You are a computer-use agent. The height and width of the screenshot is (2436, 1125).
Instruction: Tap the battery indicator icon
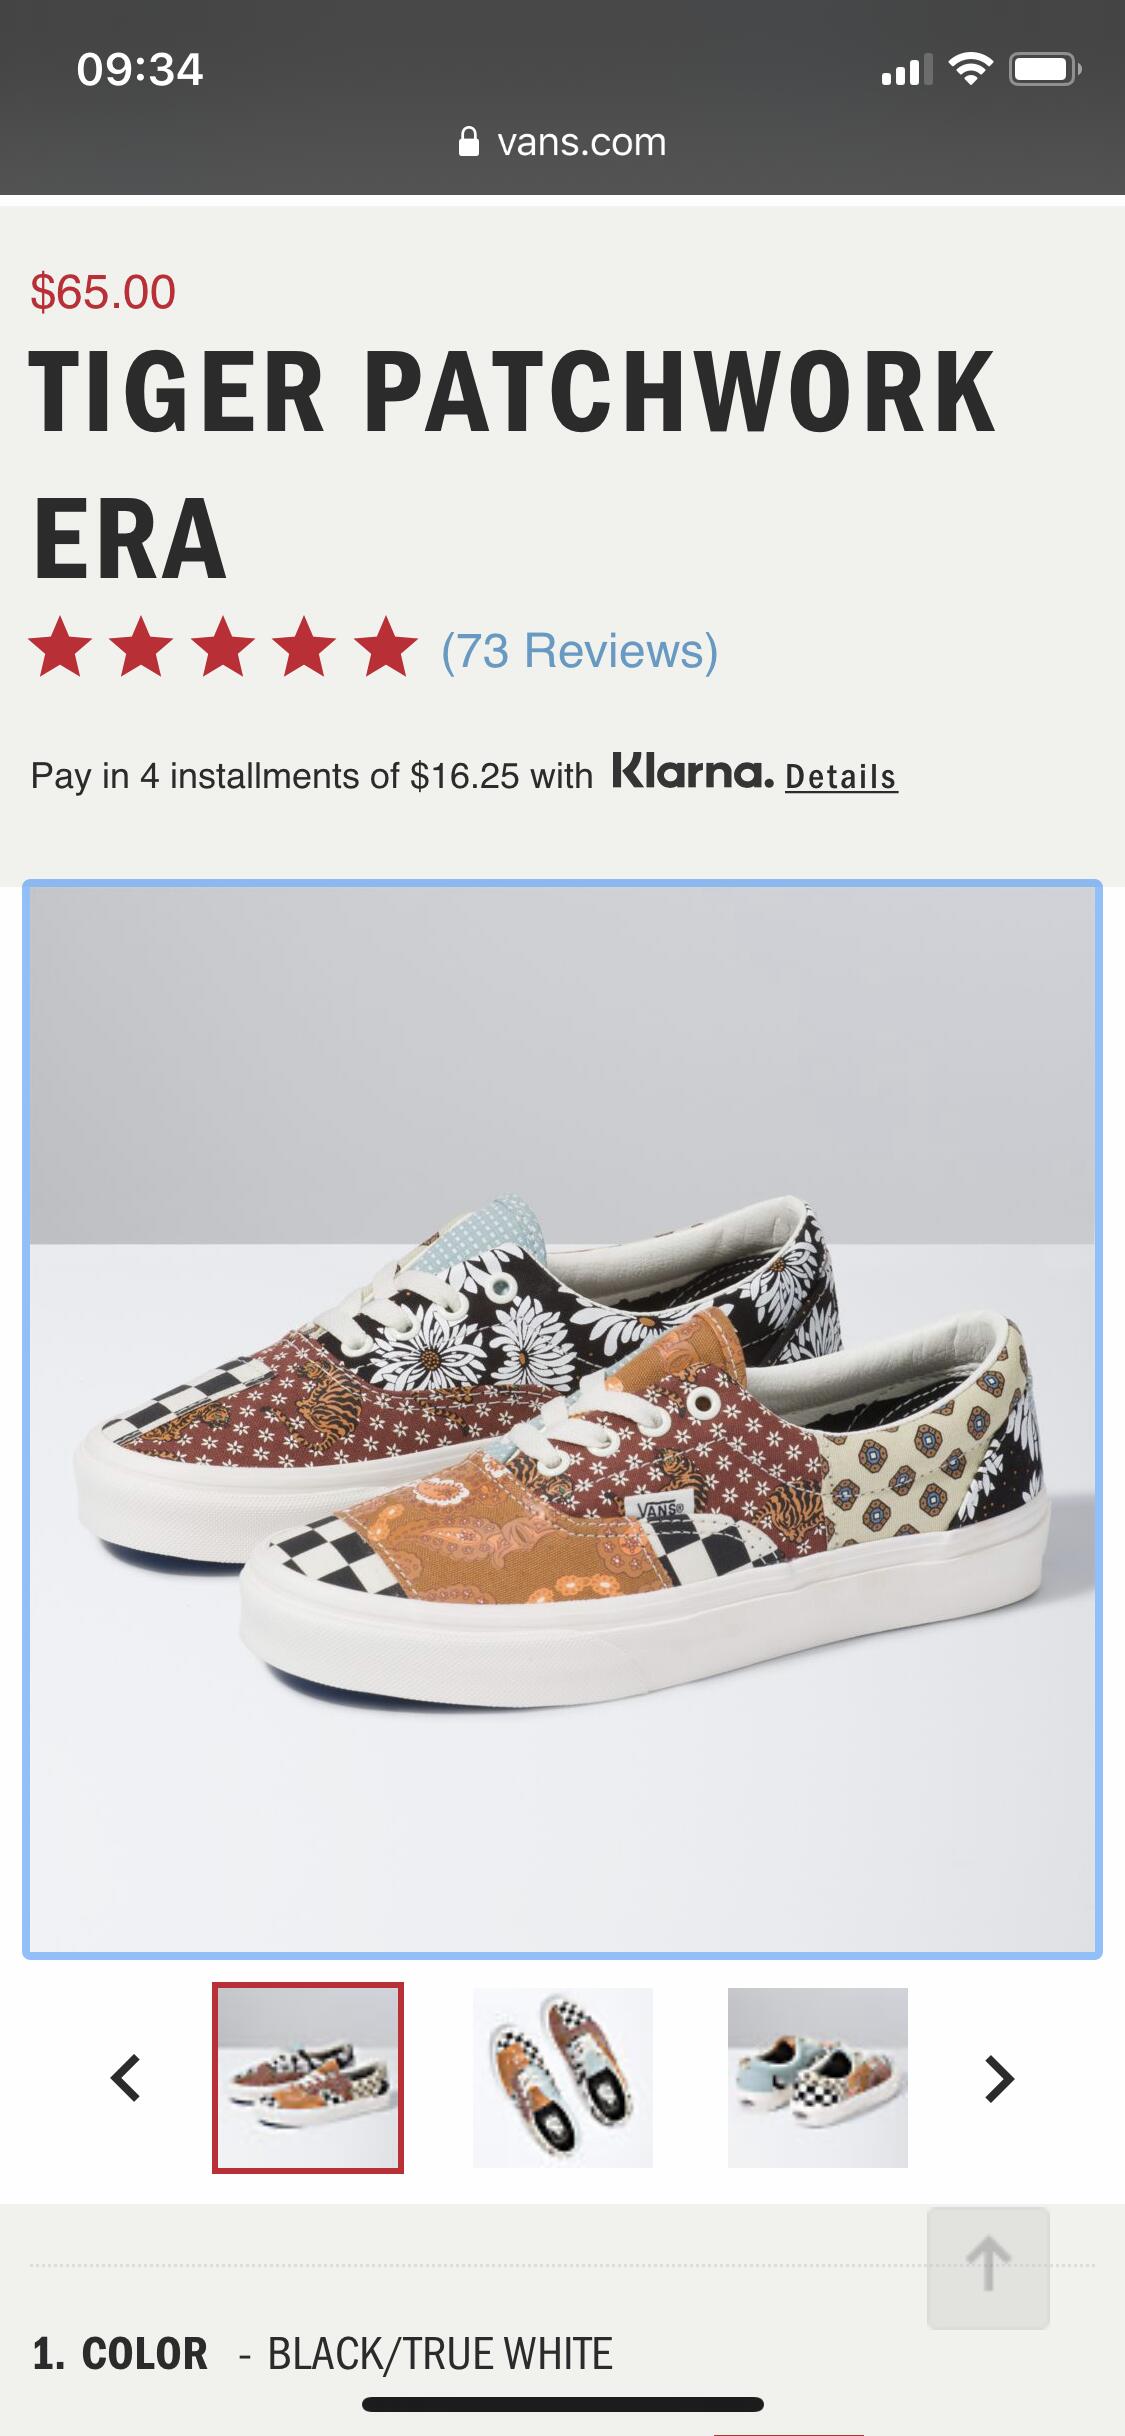click(x=1045, y=70)
